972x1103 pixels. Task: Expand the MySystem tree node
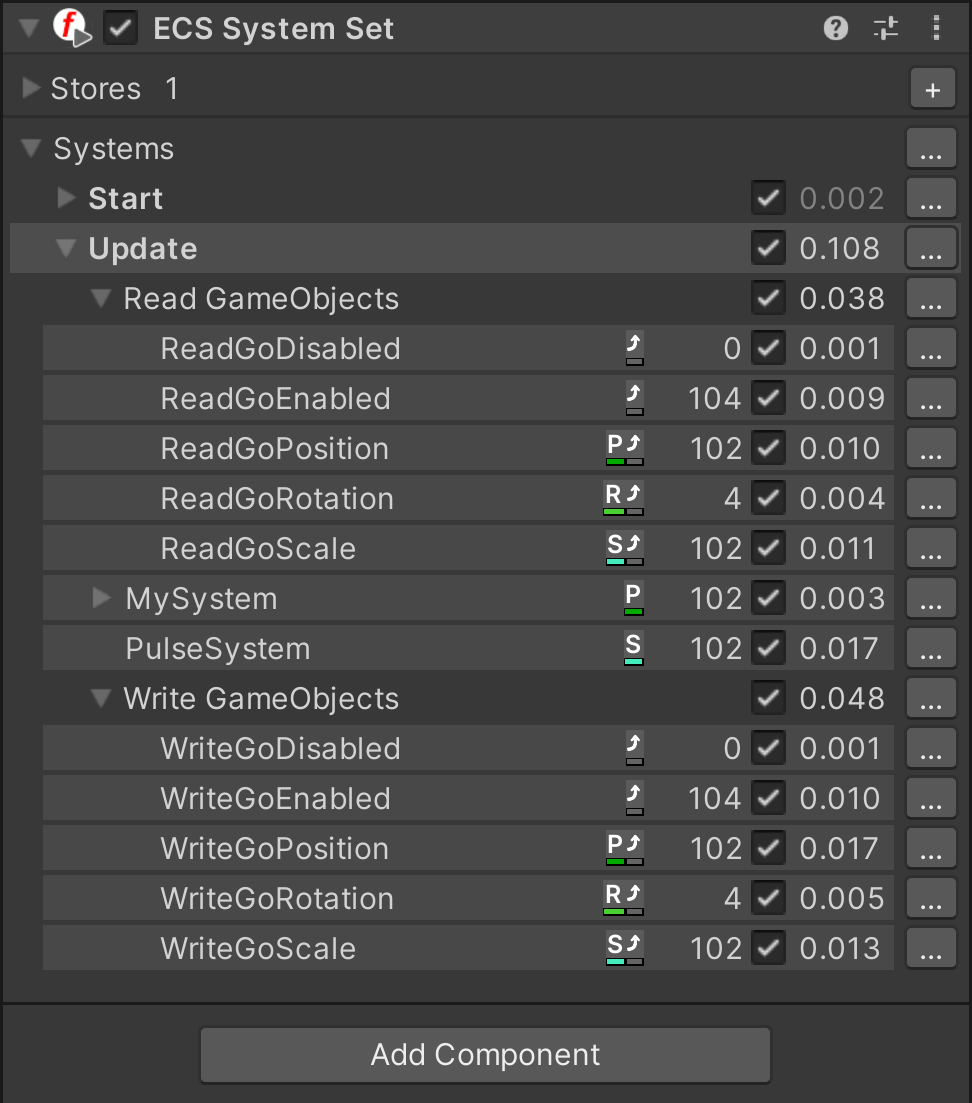coord(101,599)
